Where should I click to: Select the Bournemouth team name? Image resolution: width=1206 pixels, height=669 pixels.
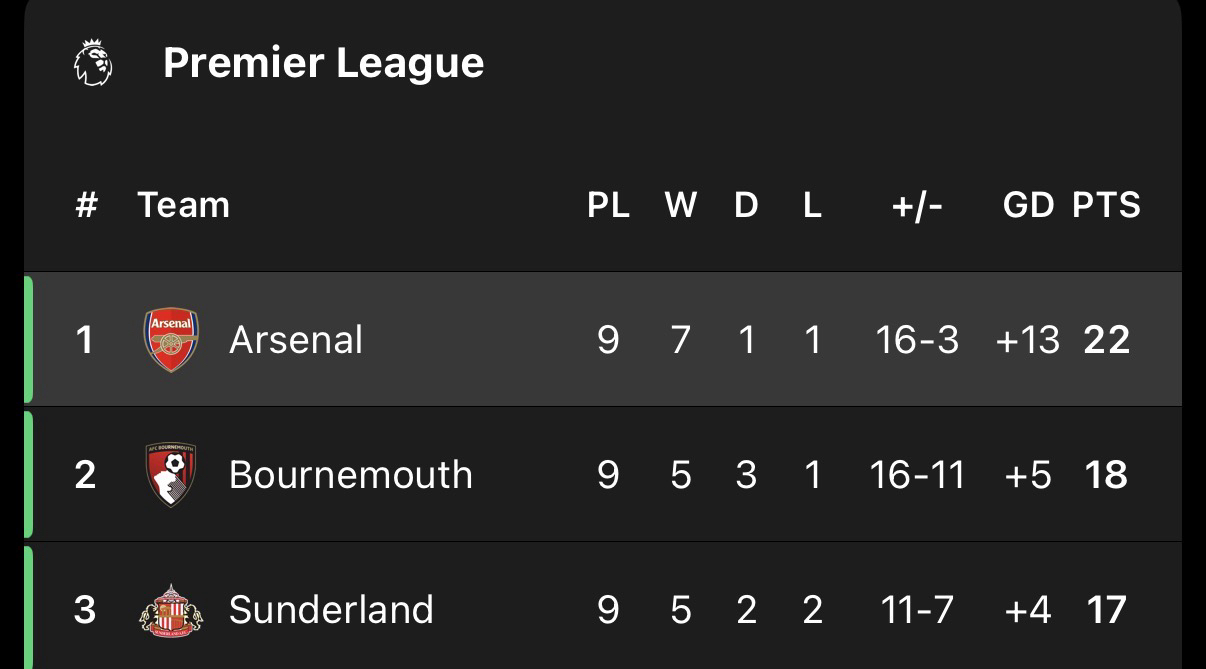(350, 475)
